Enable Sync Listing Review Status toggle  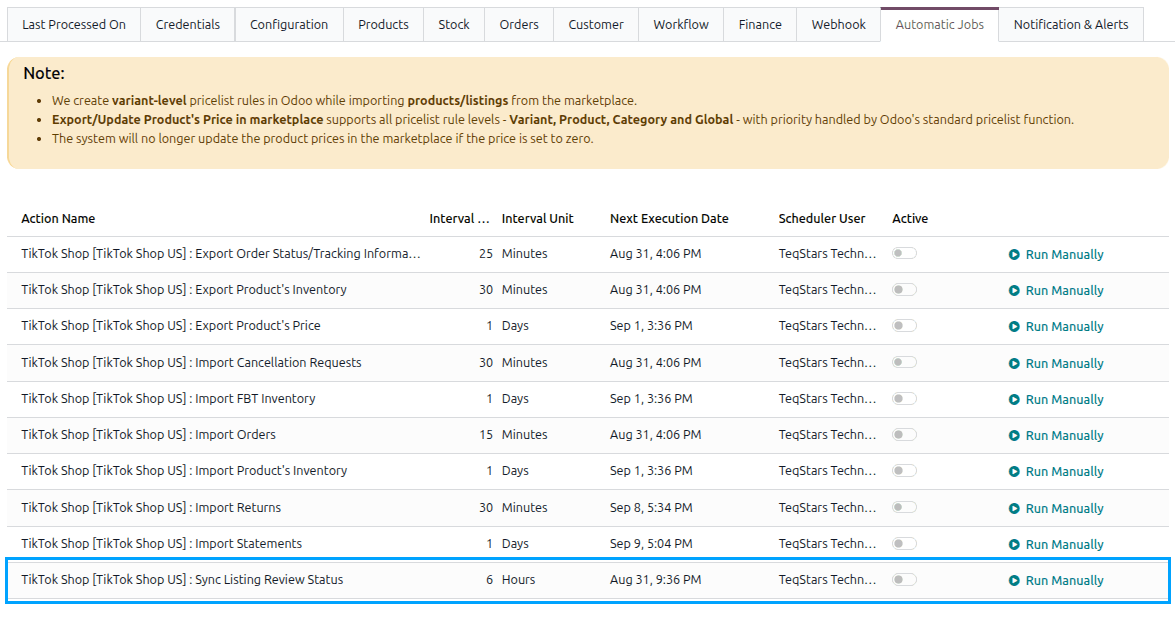pos(904,579)
